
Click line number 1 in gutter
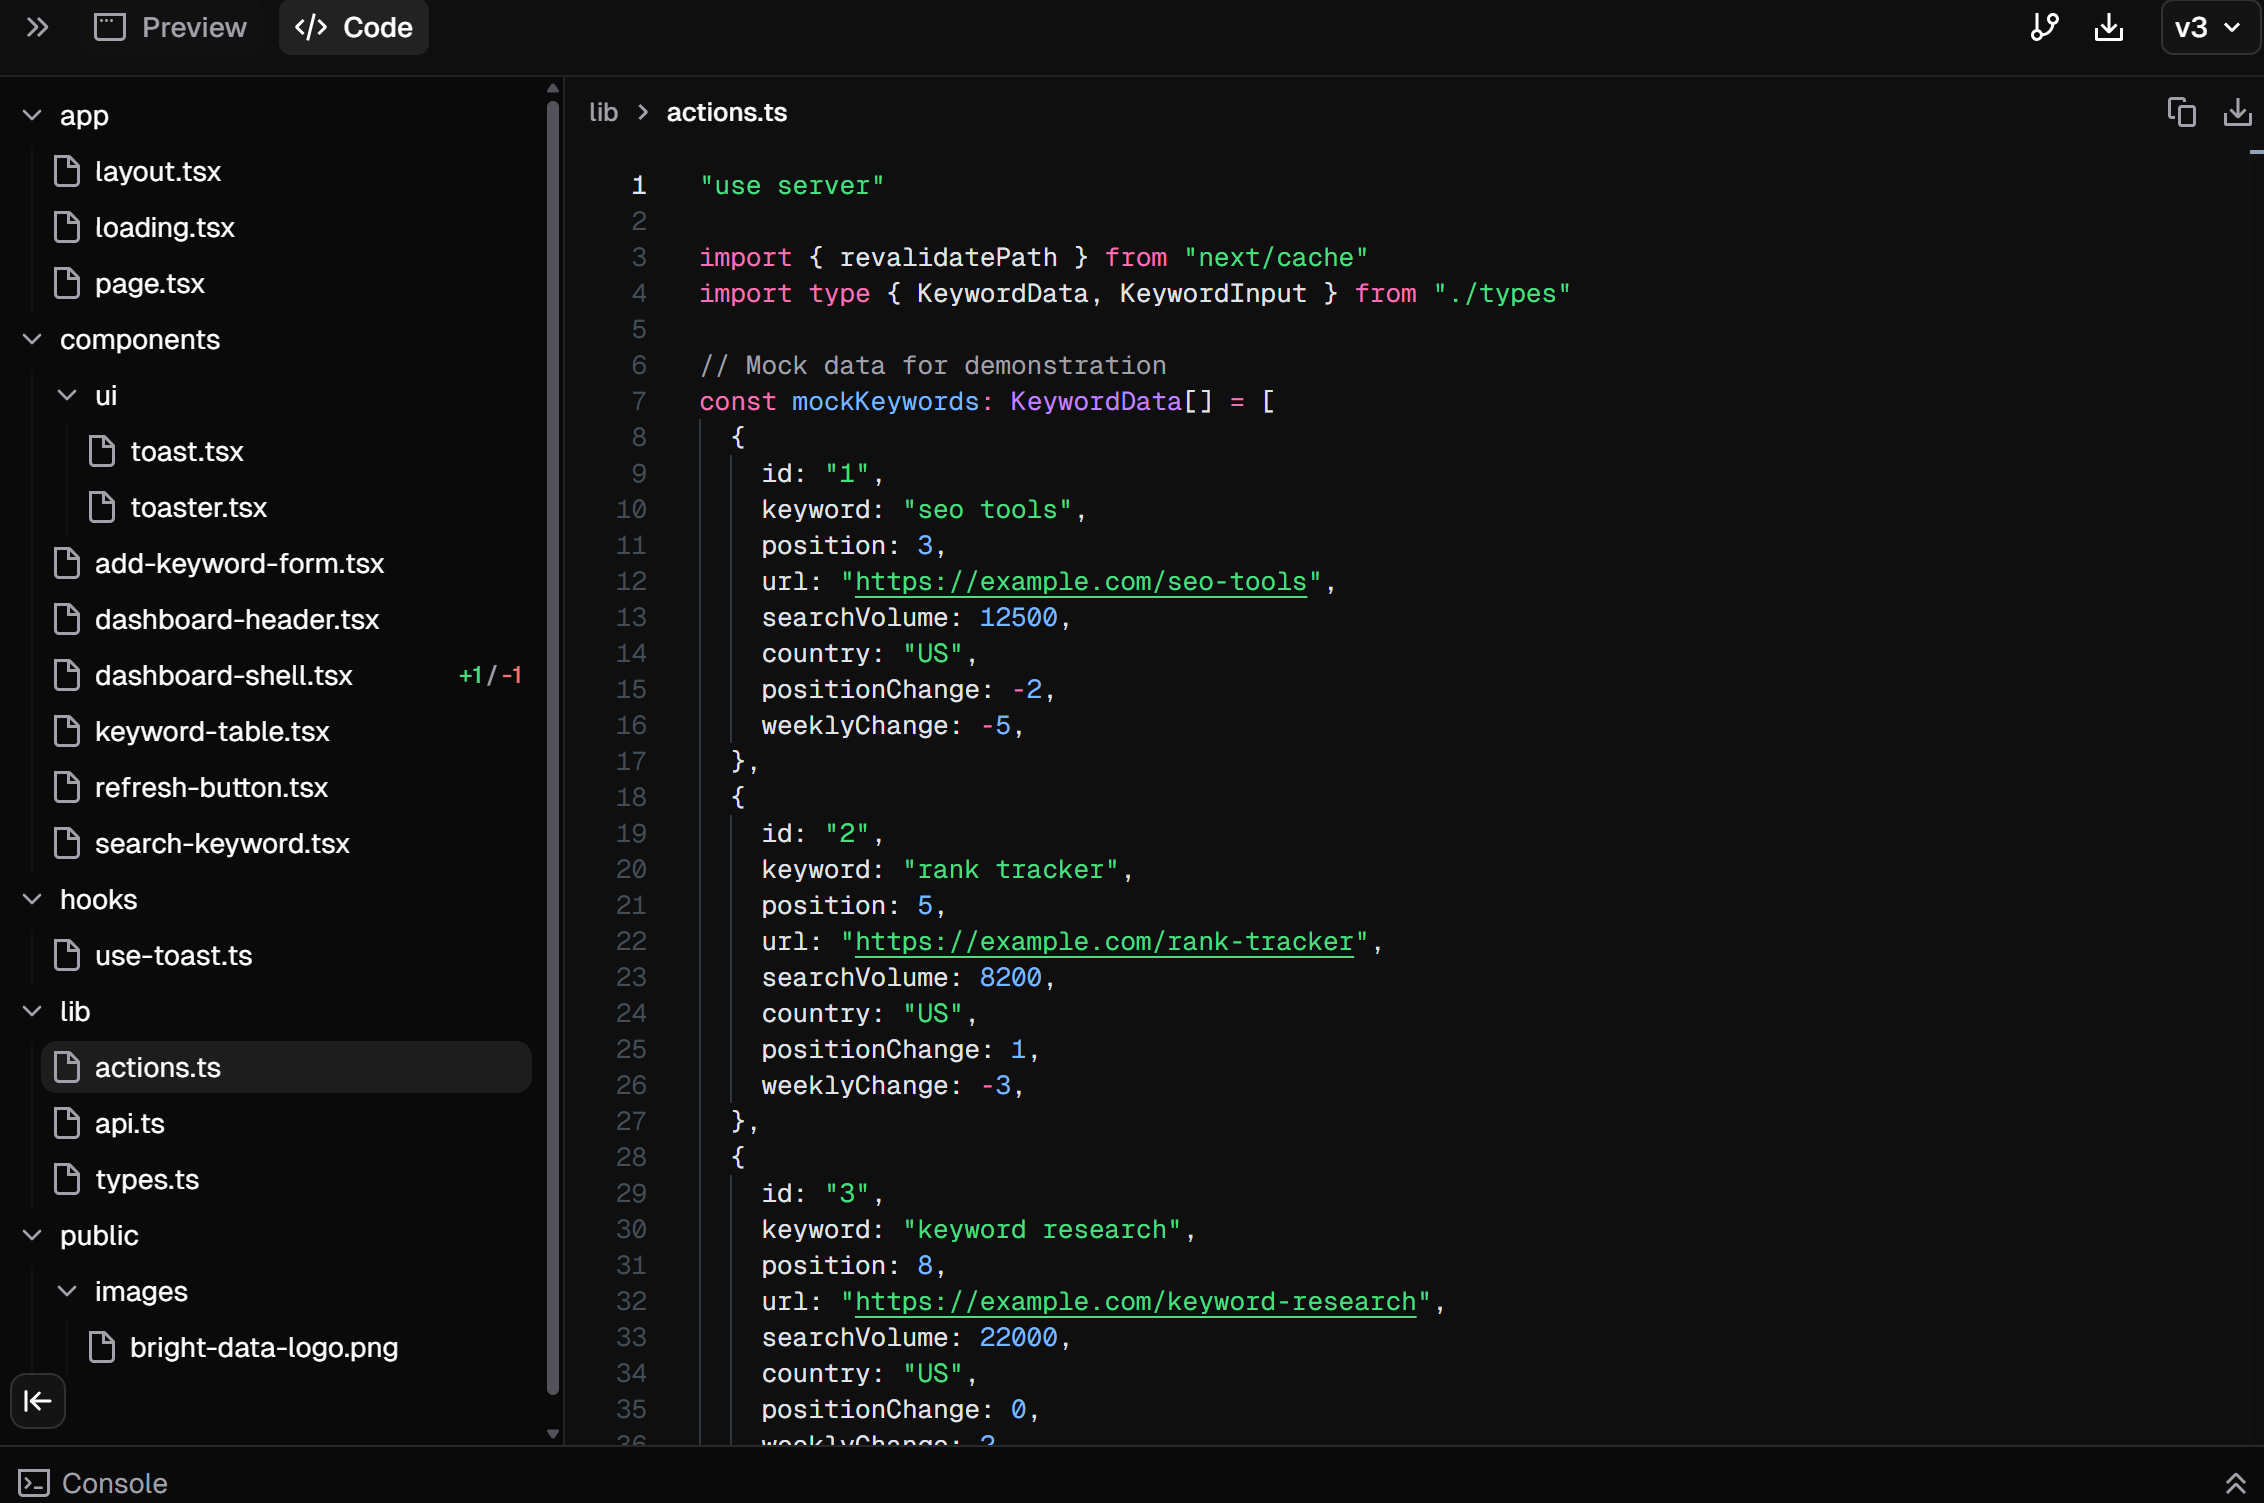638,185
